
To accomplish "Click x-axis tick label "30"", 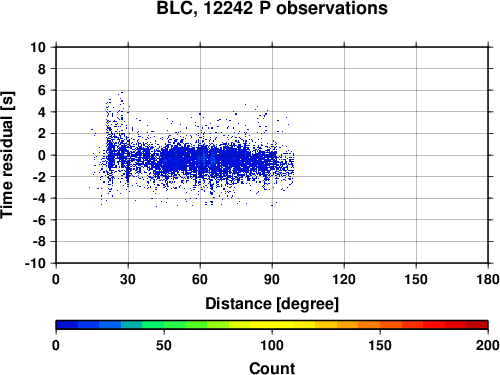I will [x=128, y=279].
